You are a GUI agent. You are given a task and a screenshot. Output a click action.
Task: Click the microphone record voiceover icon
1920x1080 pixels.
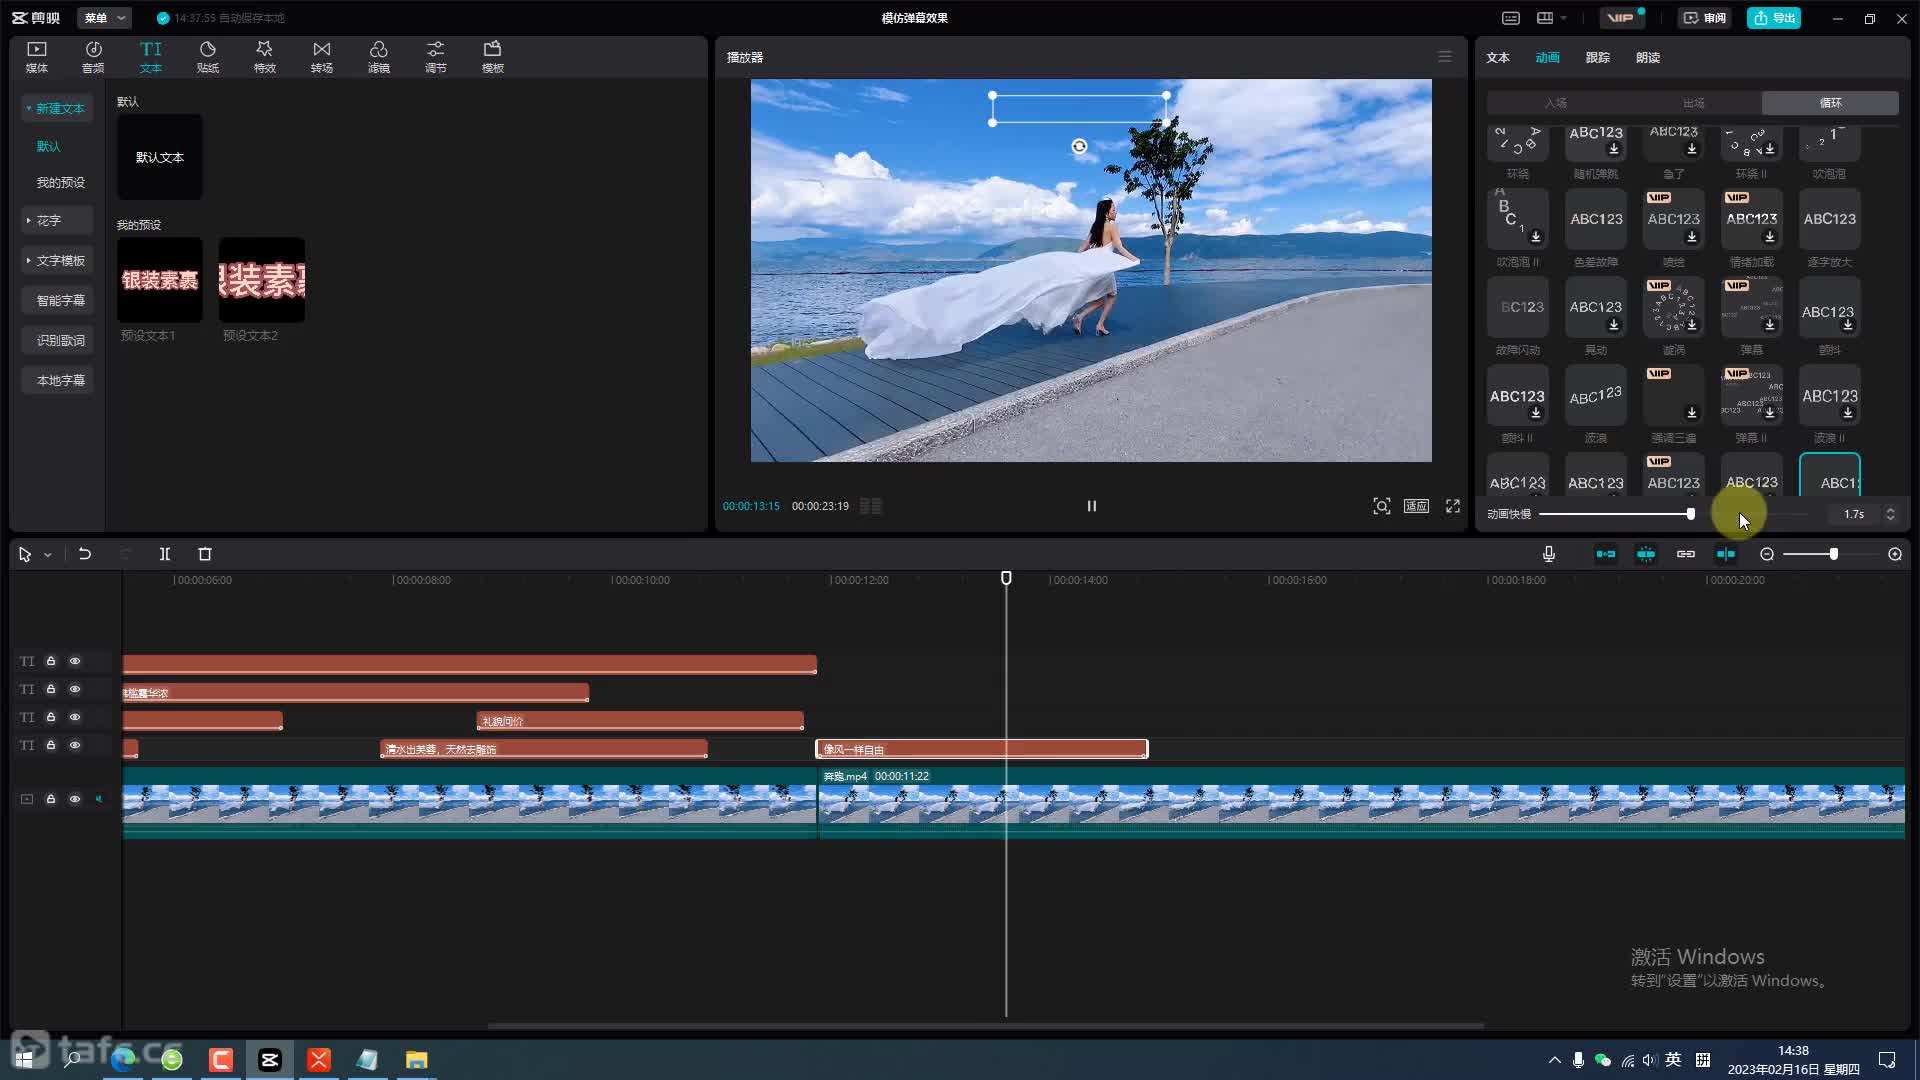pos(1549,554)
